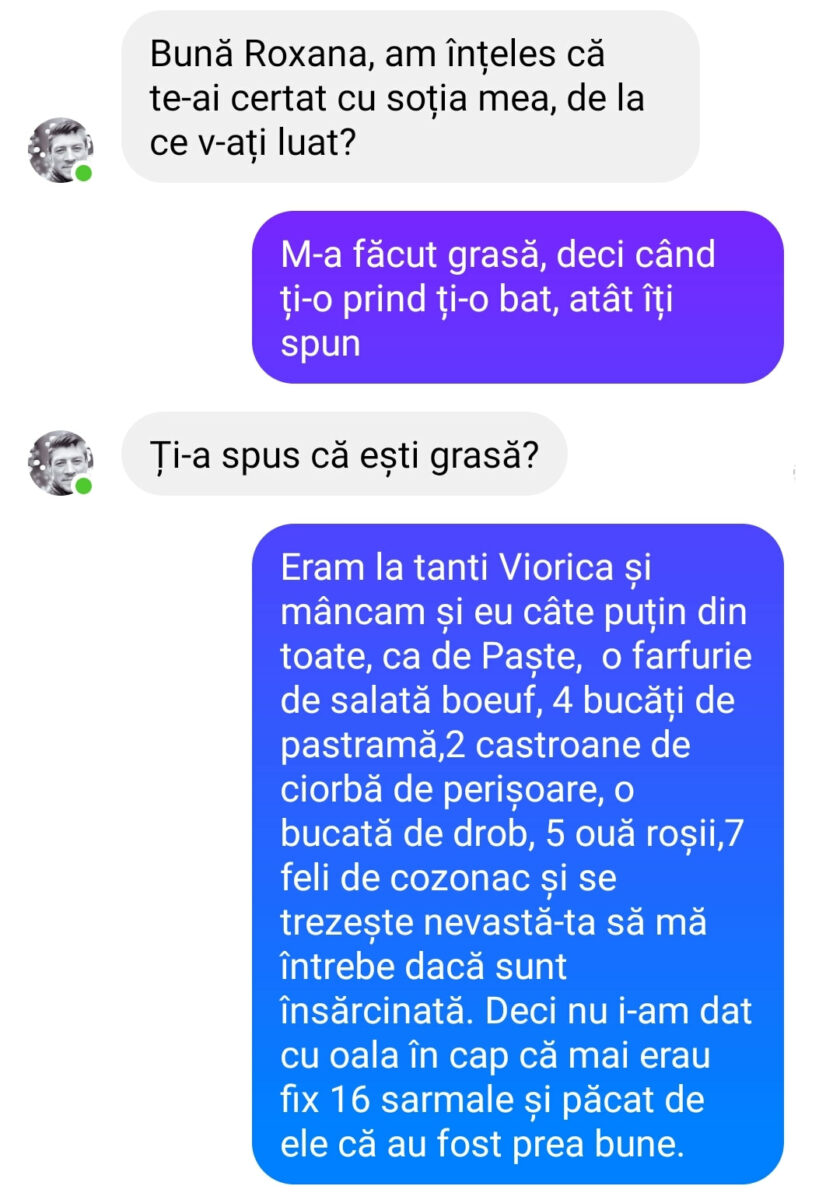Select the gray bubble "Ți-a spus că ești grasă?"
This screenshot has height=1200, width=840.
(344, 453)
